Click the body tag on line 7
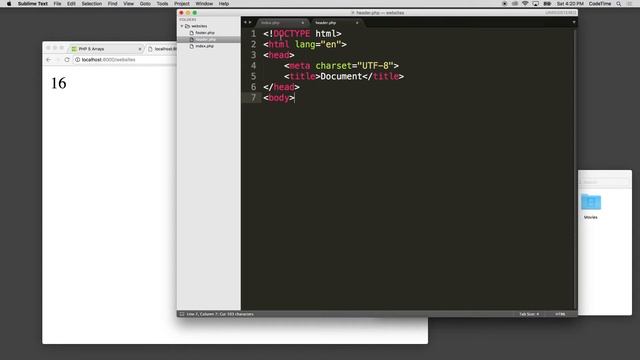 click(279, 98)
